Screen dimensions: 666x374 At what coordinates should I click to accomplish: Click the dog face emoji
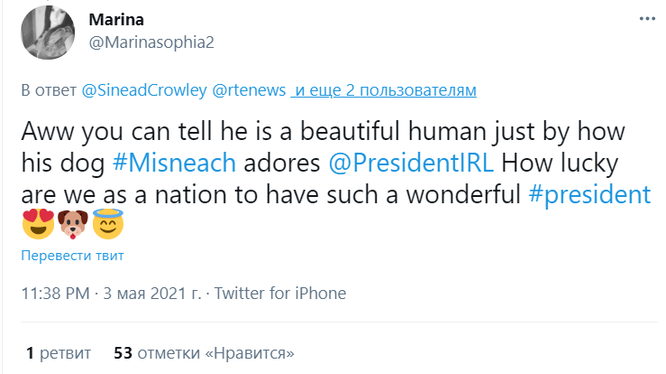[73, 224]
